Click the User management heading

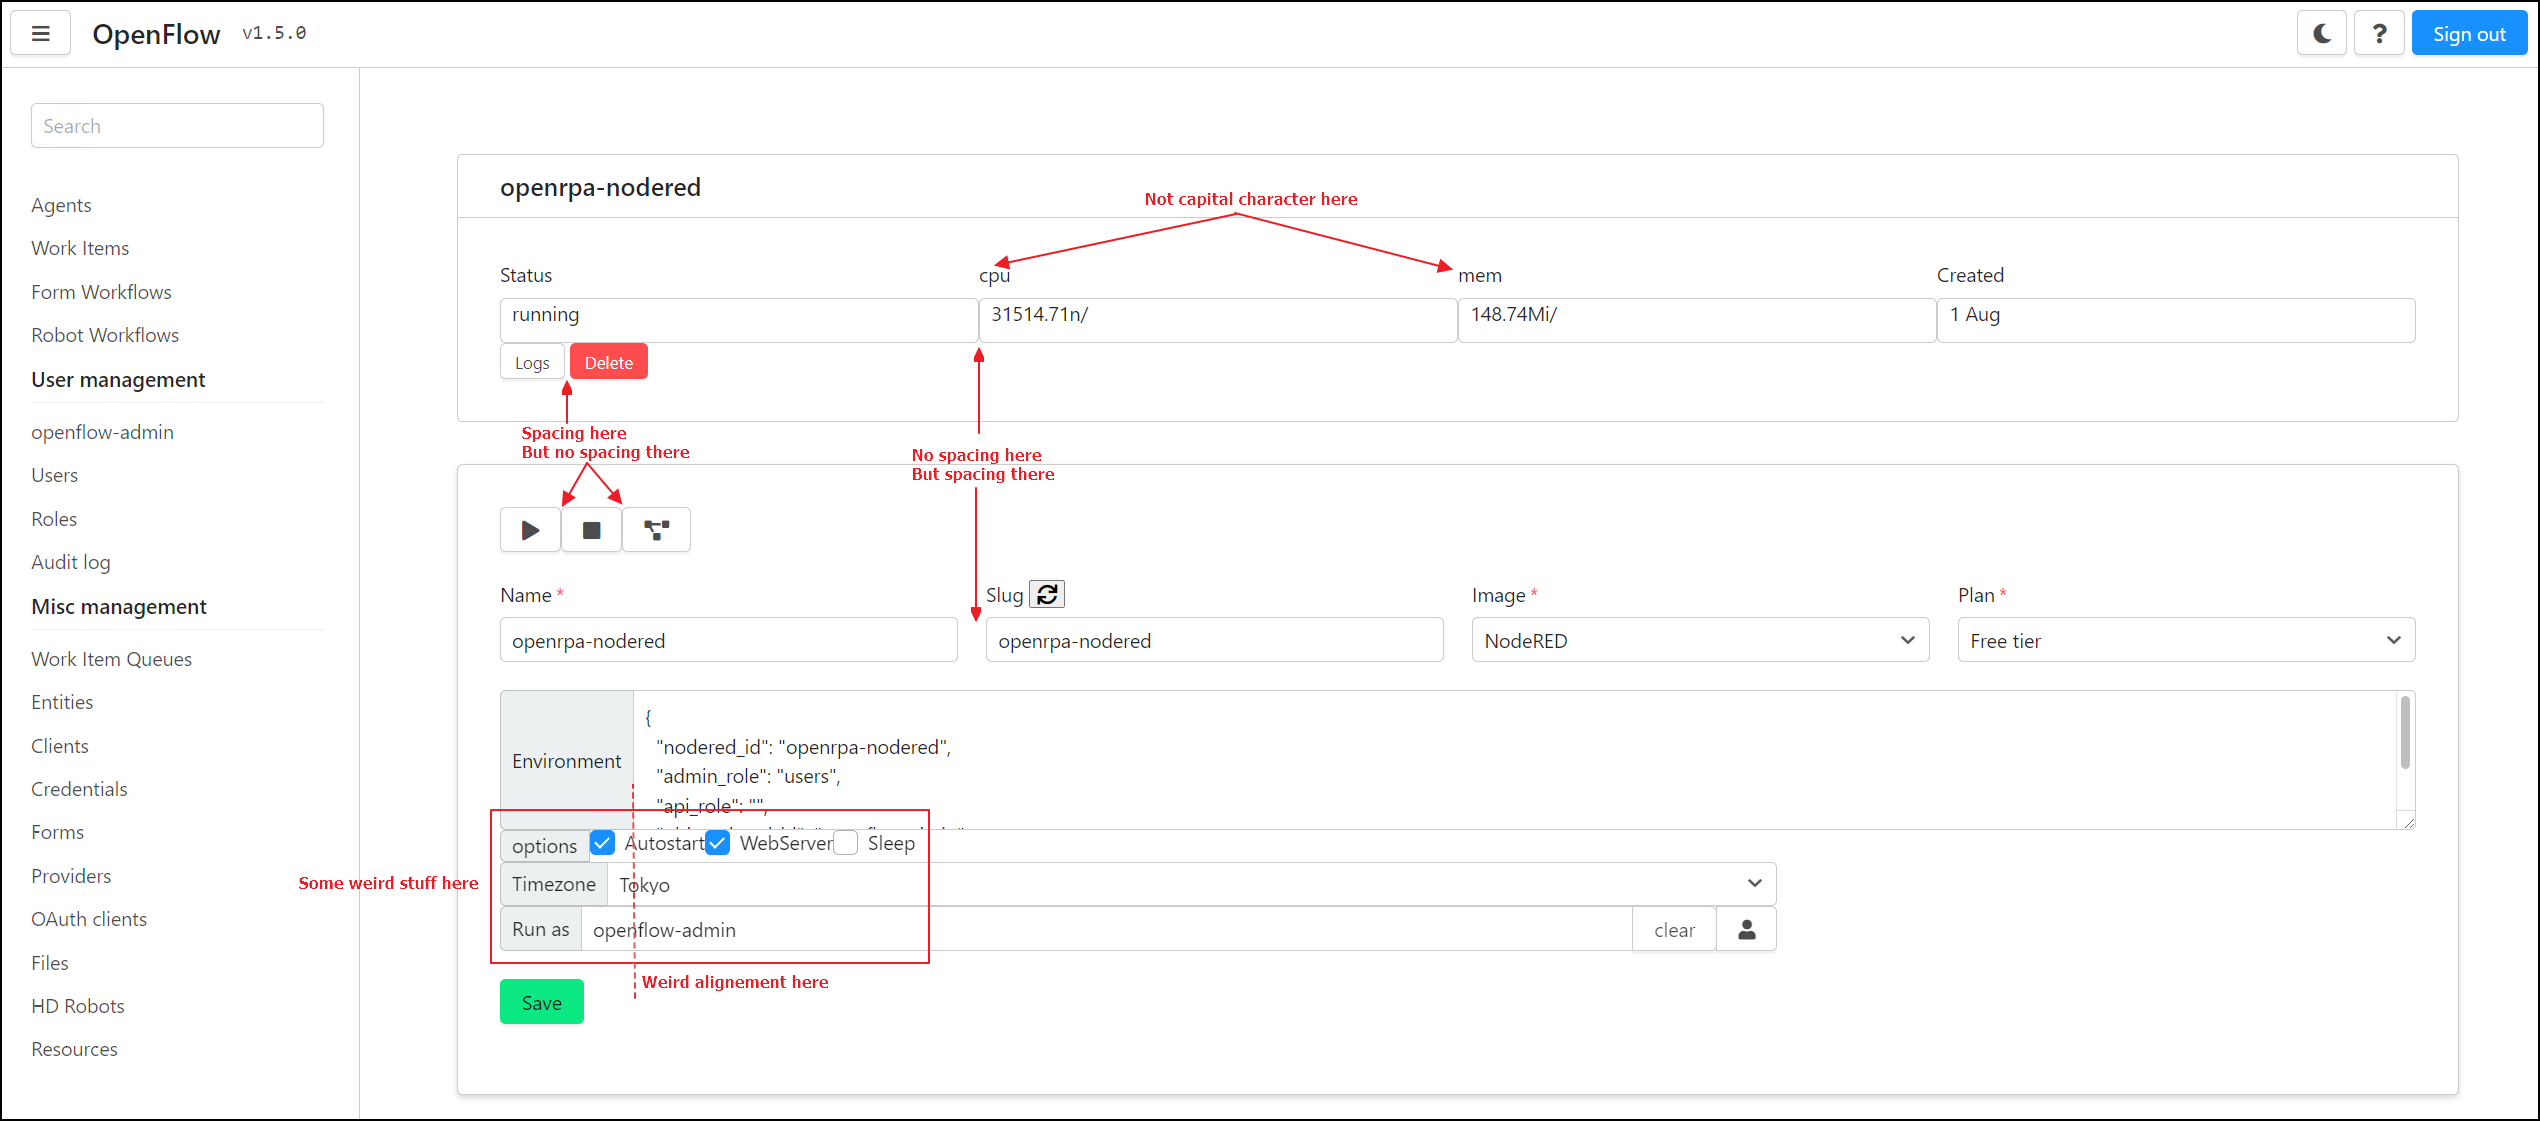pyautogui.click(x=118, y=380)
